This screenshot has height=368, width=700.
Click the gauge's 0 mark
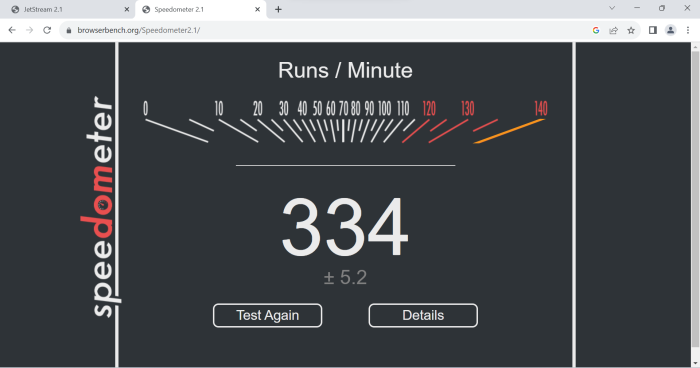point(146,109)
